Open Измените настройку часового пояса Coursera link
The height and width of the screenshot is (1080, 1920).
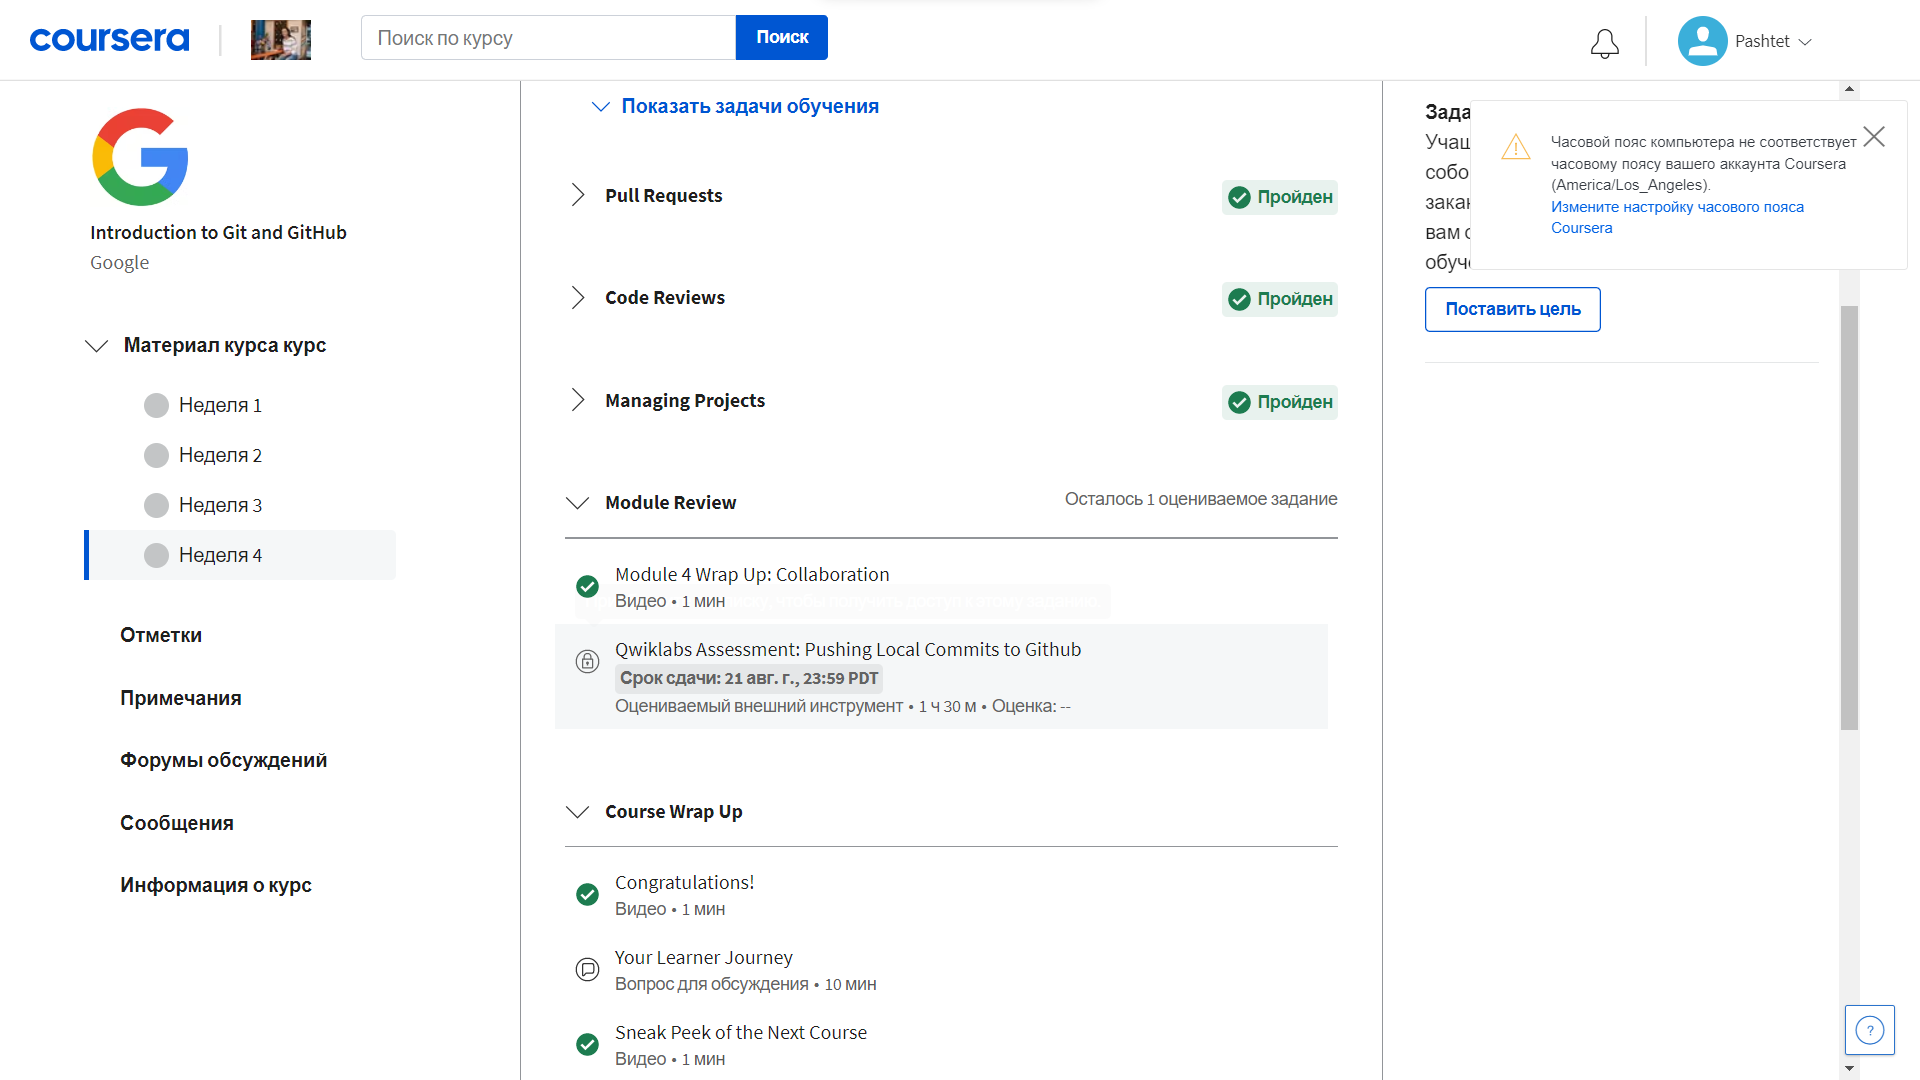[1677, 217]
